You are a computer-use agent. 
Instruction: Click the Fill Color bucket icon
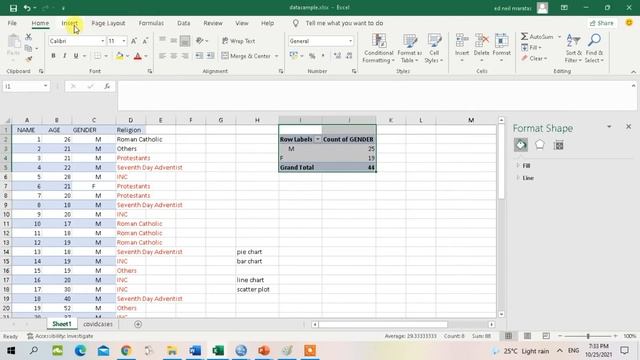120,56
